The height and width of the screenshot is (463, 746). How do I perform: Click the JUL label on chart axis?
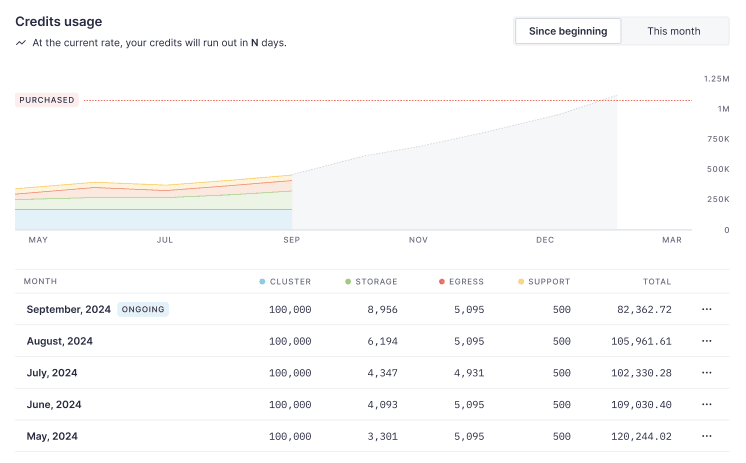[165, 240]
